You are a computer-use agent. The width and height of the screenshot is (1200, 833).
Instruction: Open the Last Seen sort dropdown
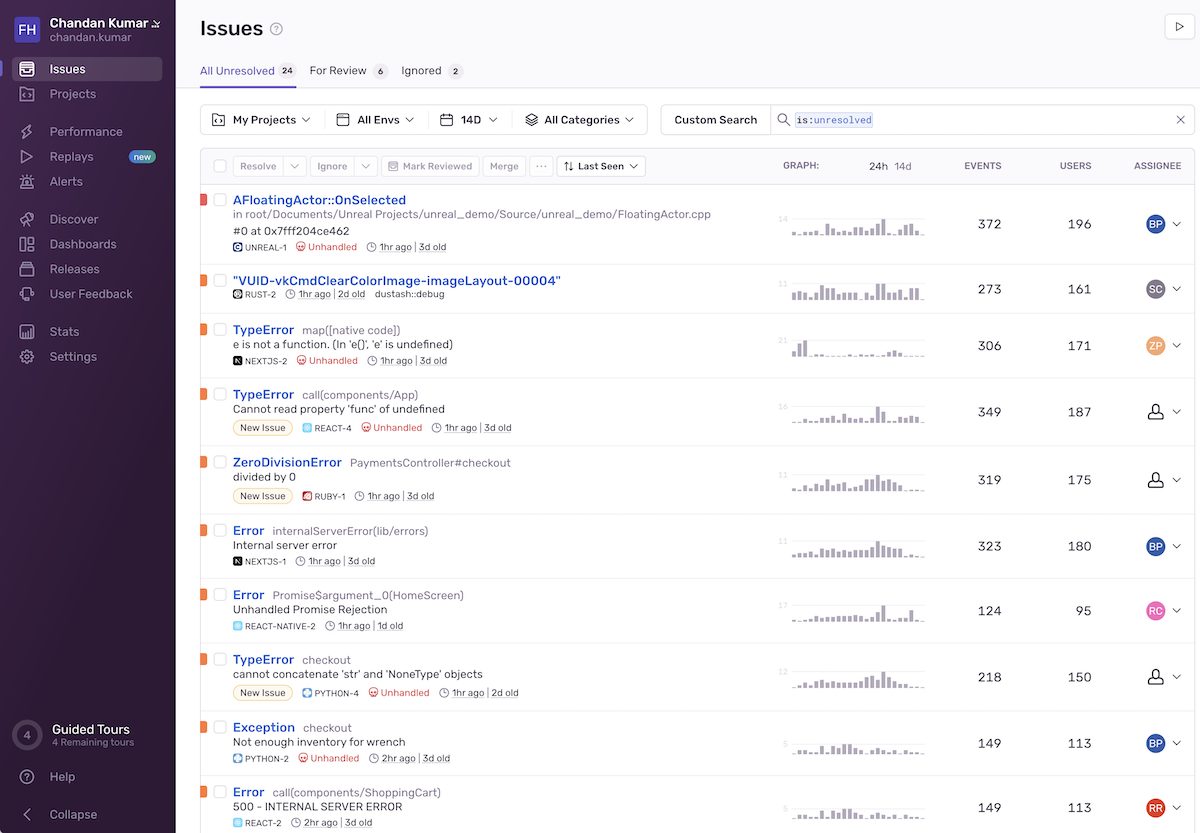click(601, 166)
